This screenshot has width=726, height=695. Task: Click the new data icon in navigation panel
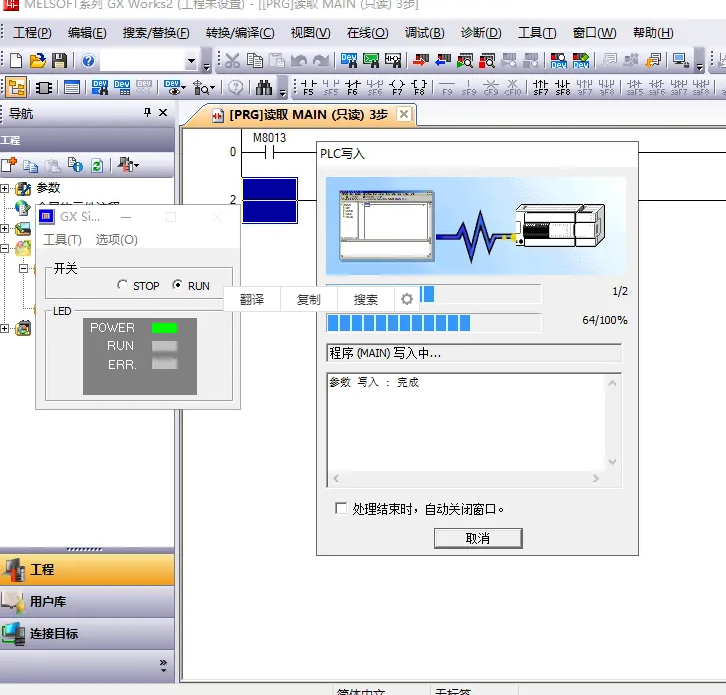(9, 165)
